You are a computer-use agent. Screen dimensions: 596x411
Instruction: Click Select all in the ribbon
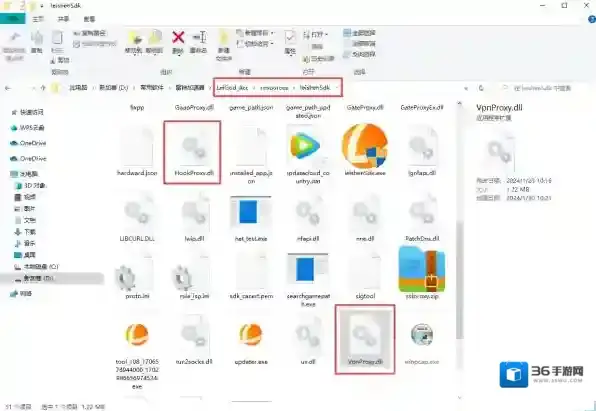(x=360, y=33)
